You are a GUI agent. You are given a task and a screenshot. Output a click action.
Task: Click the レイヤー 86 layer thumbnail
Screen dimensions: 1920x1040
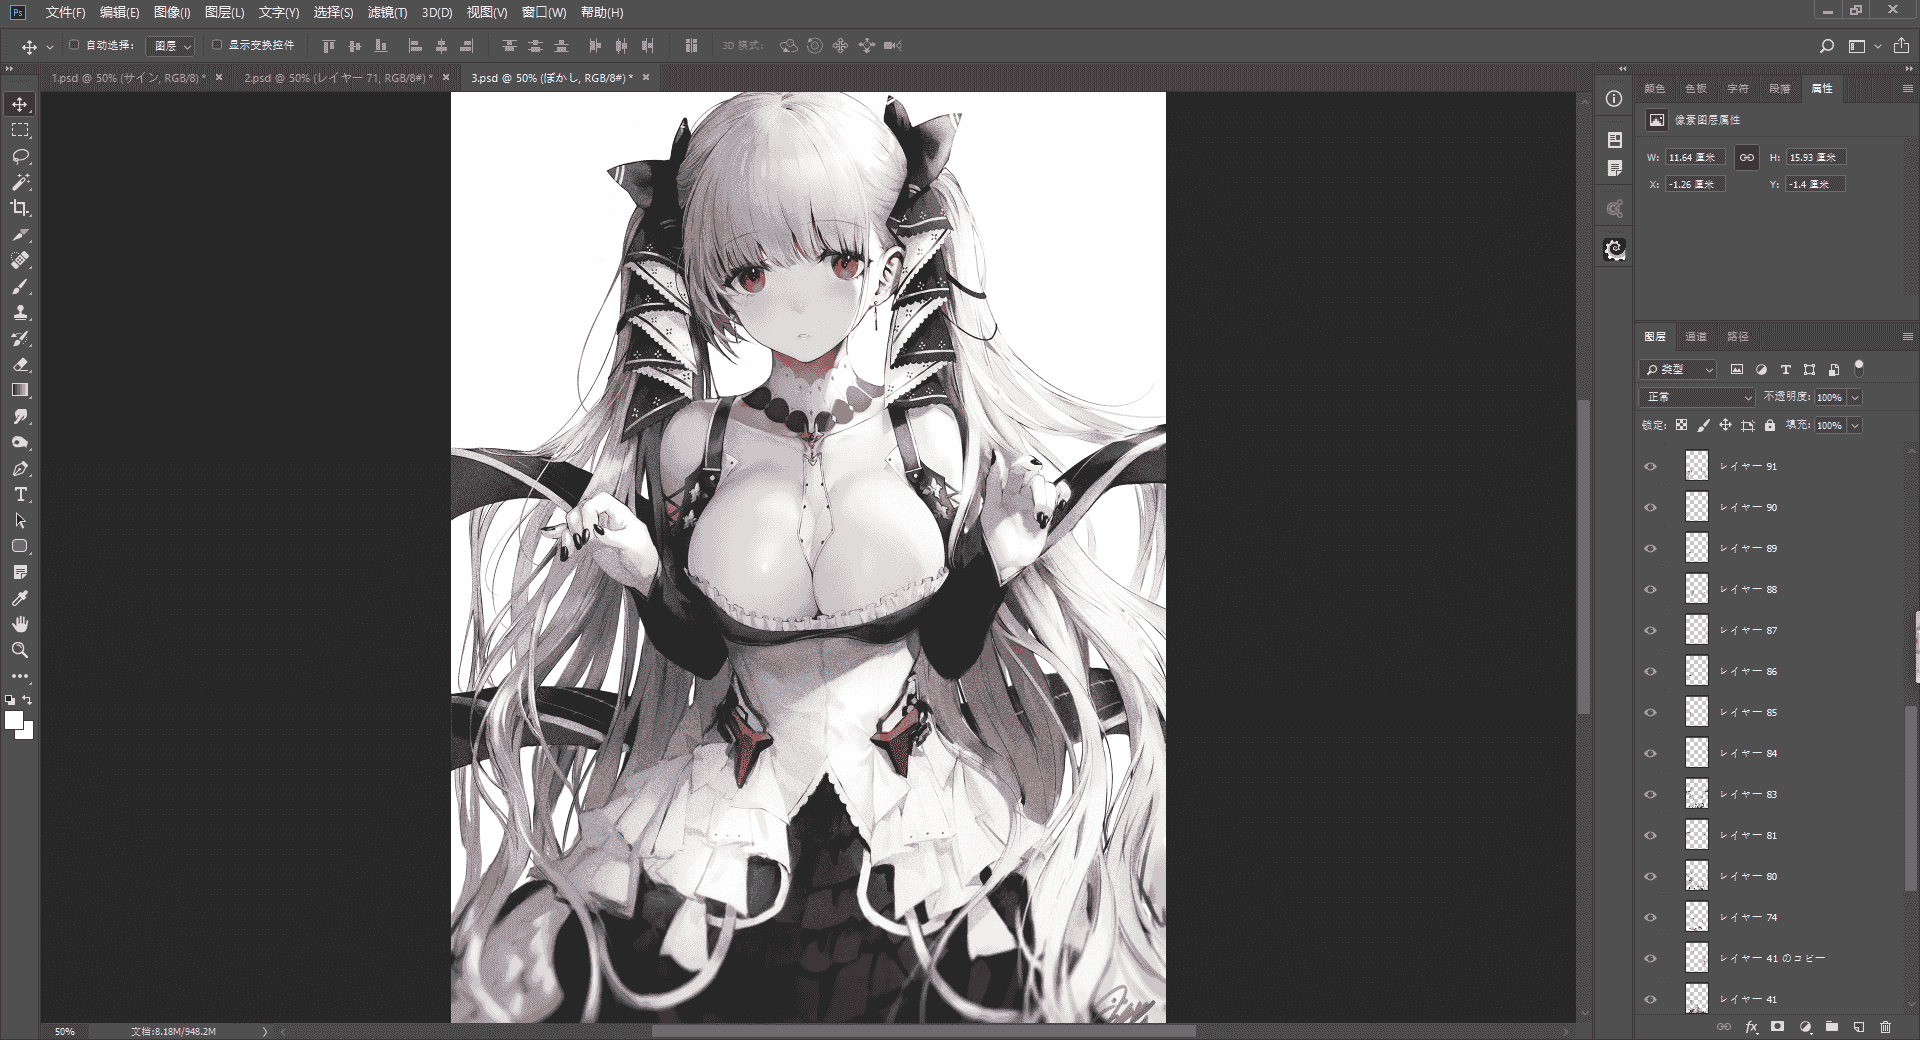(1697, 671)
